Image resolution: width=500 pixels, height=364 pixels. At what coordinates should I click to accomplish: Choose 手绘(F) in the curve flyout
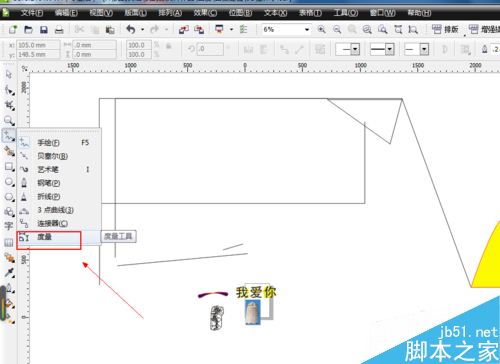pos(59,143)
